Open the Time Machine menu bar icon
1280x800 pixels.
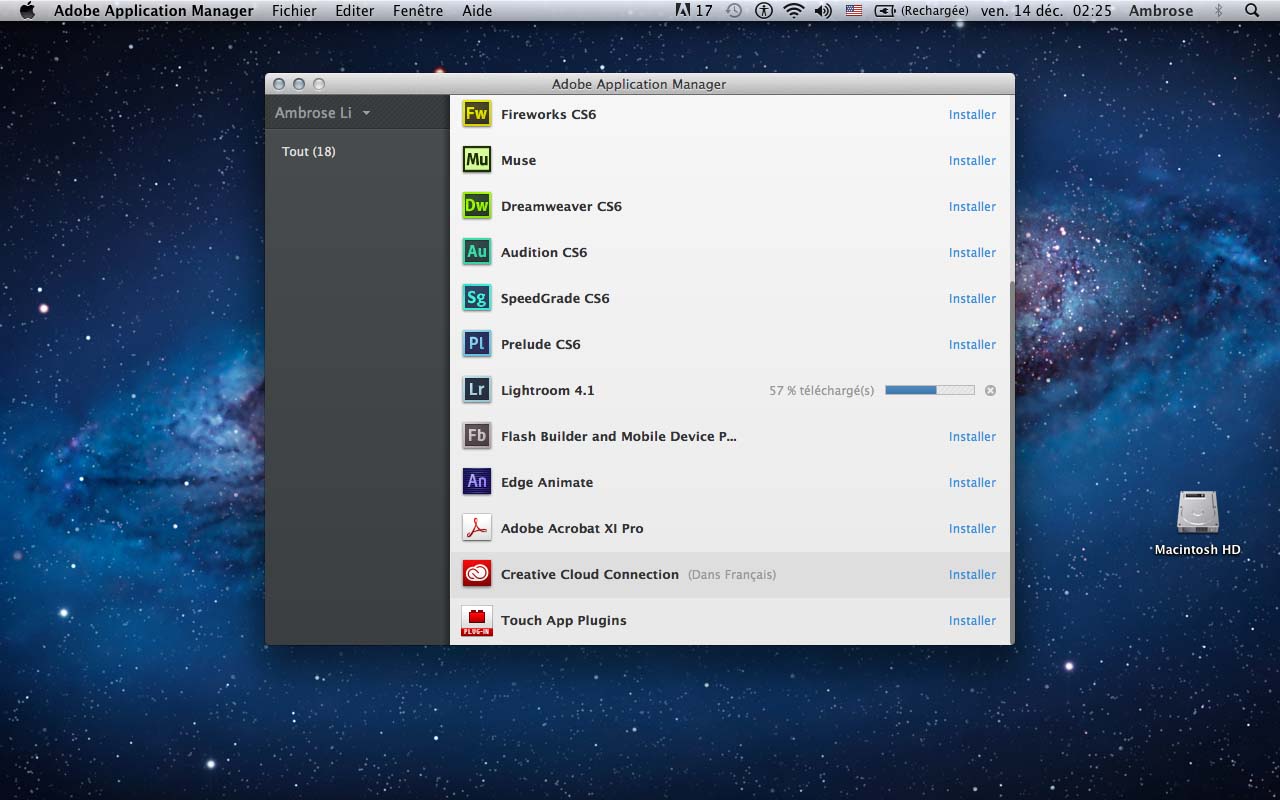tap(734, 11)
